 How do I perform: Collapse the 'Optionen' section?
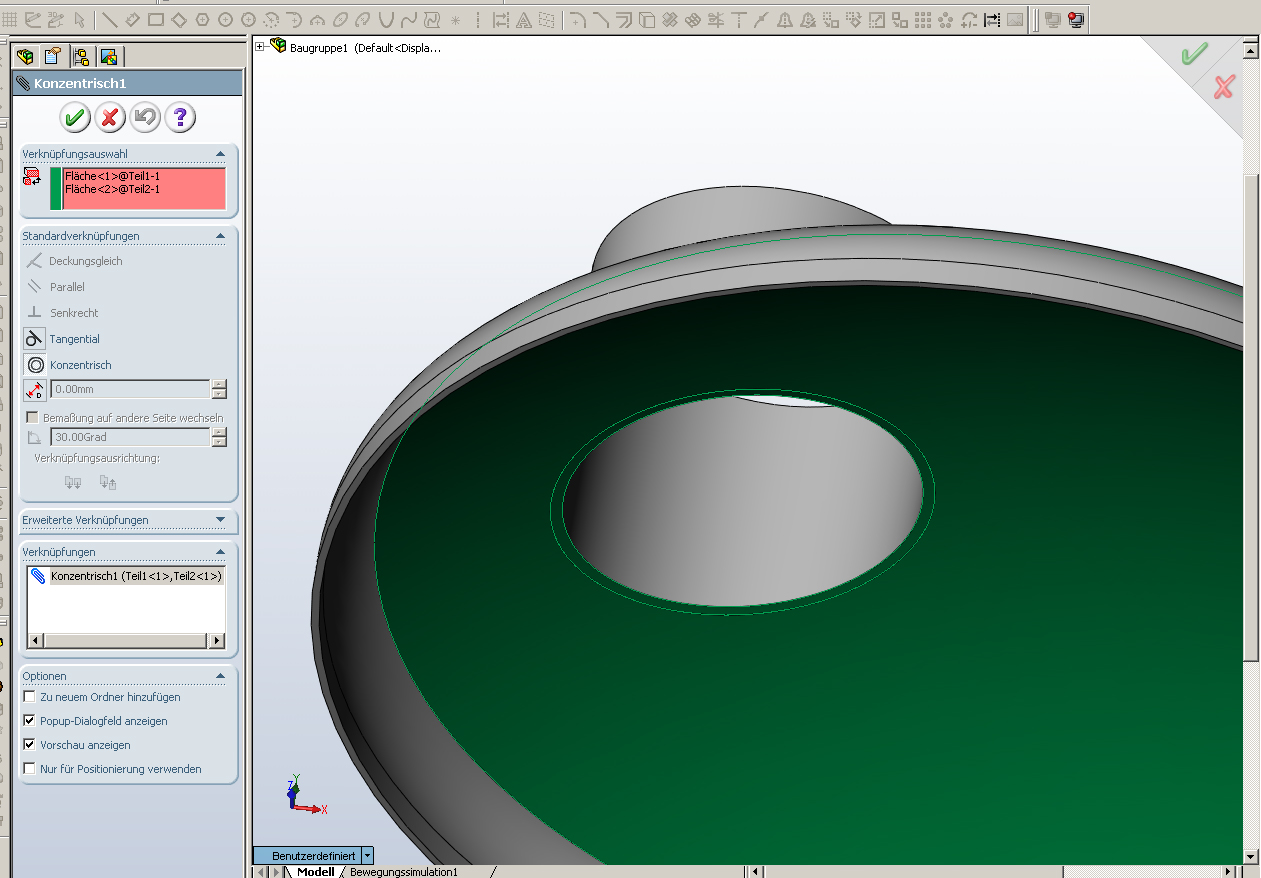220,676
